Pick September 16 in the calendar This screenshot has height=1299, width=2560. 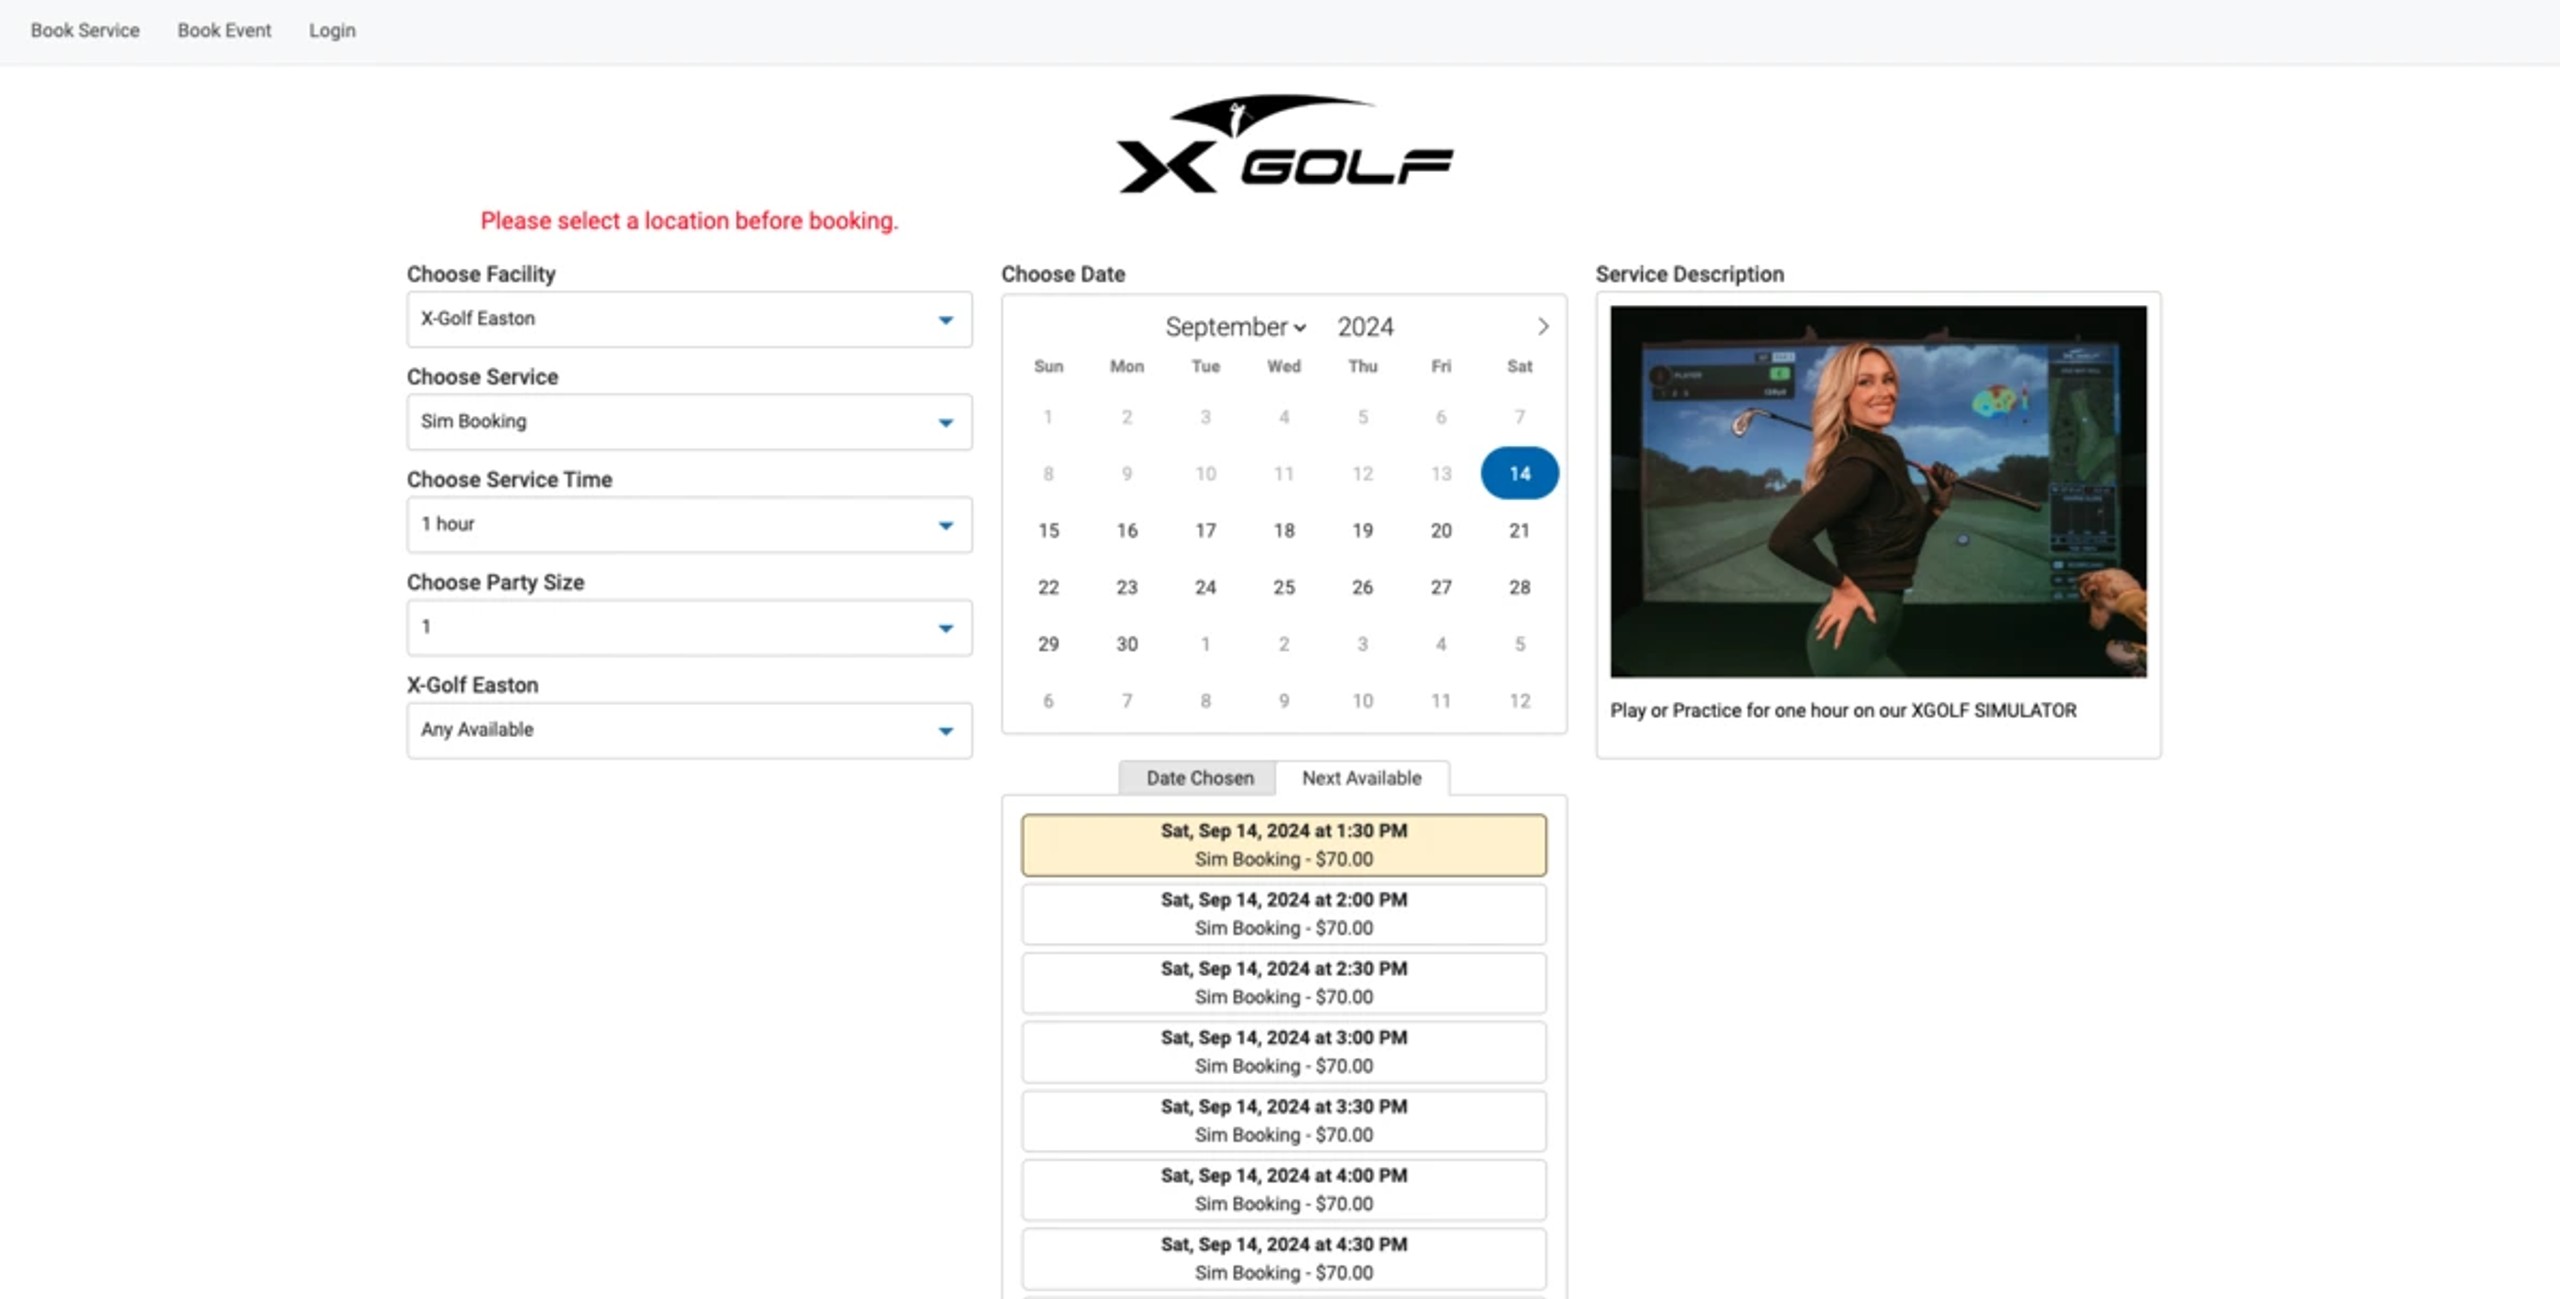pos(1127,530)
